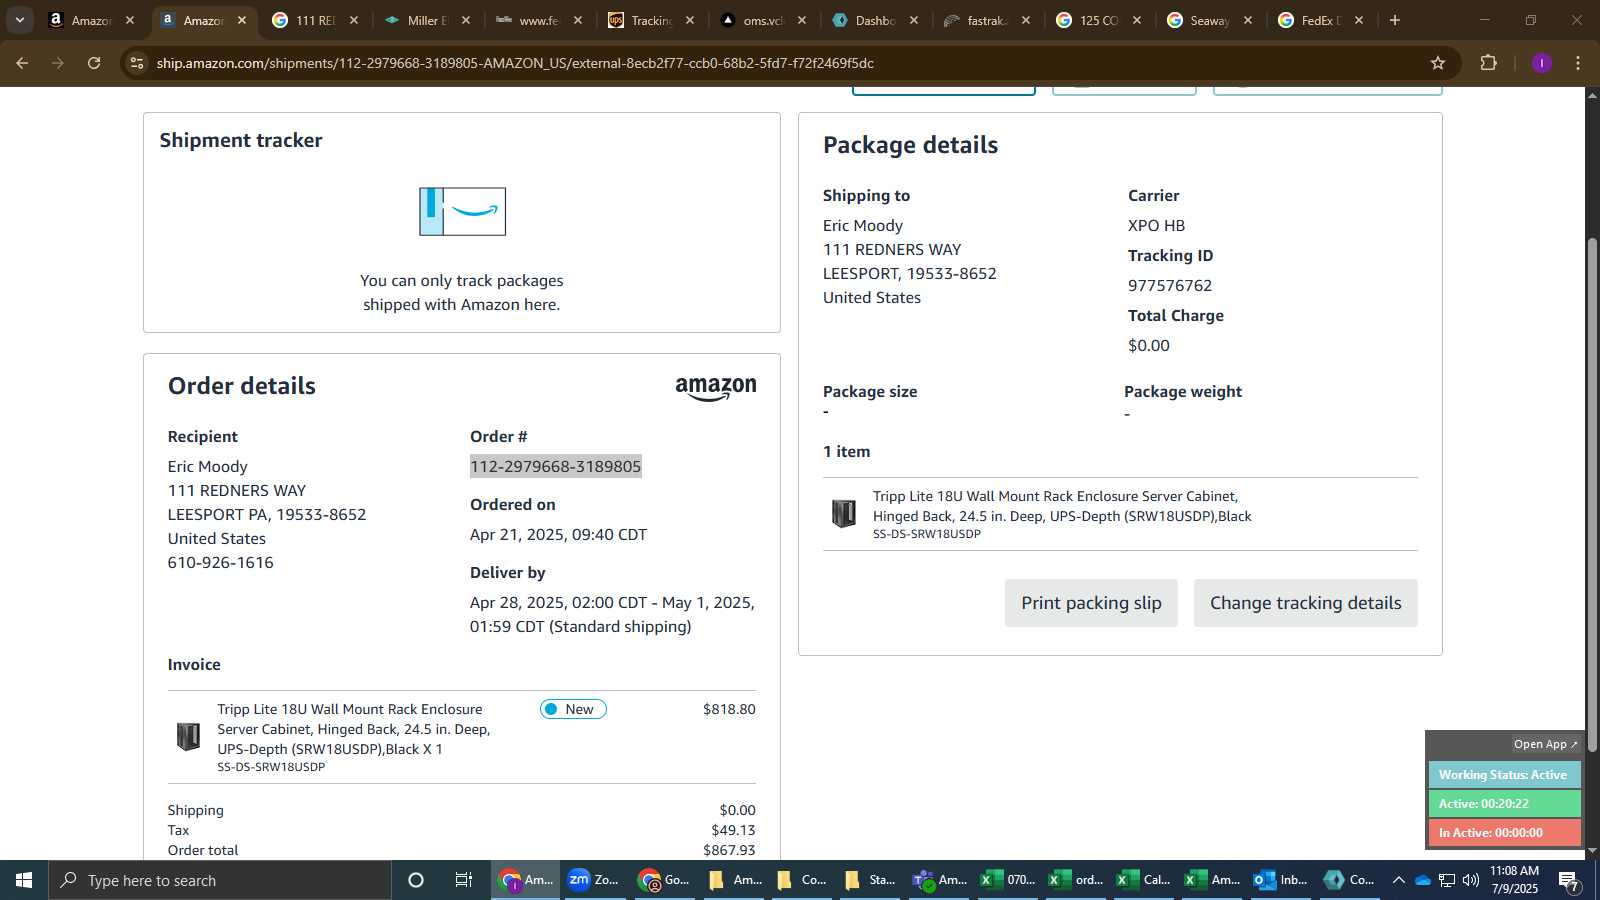Go forward in browser history
Image resolution: width=1600 pixels, height=900 pixels.
pos(58,63)
